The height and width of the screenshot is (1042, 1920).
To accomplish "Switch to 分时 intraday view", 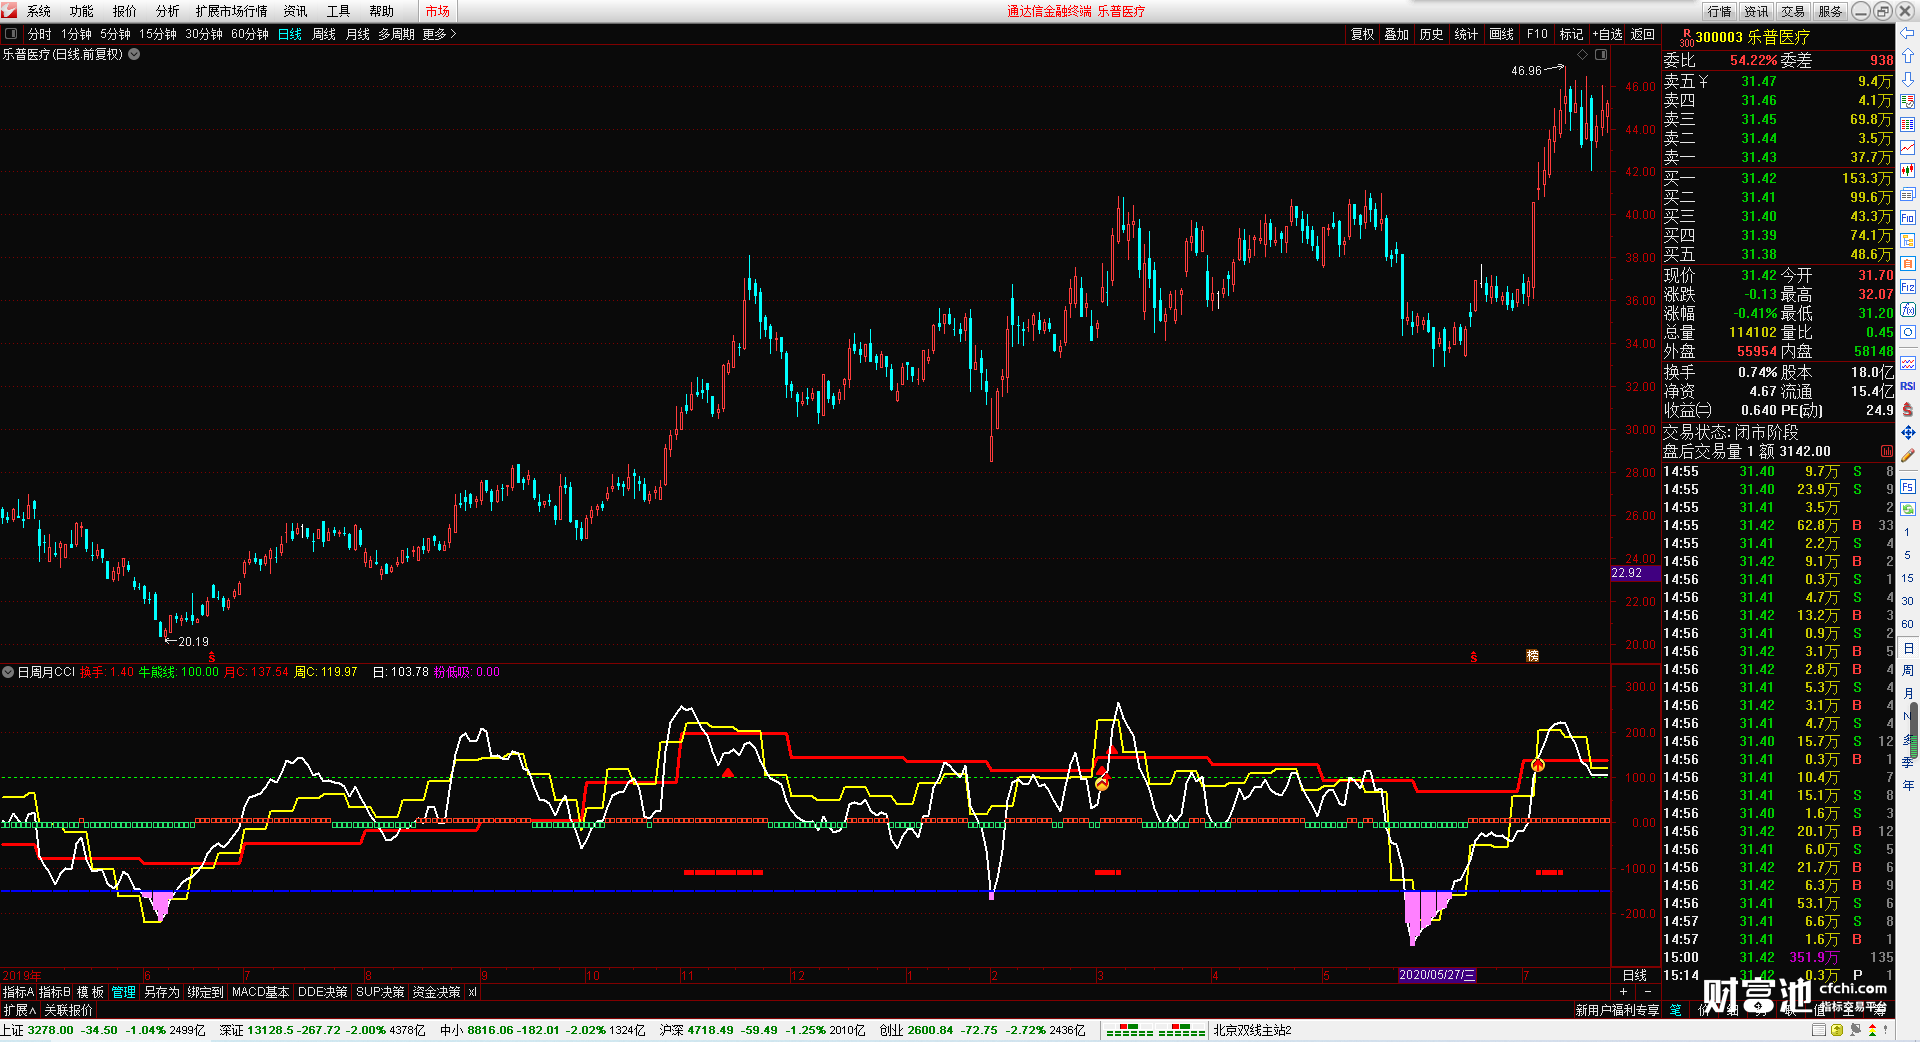I will coord(40,34).
